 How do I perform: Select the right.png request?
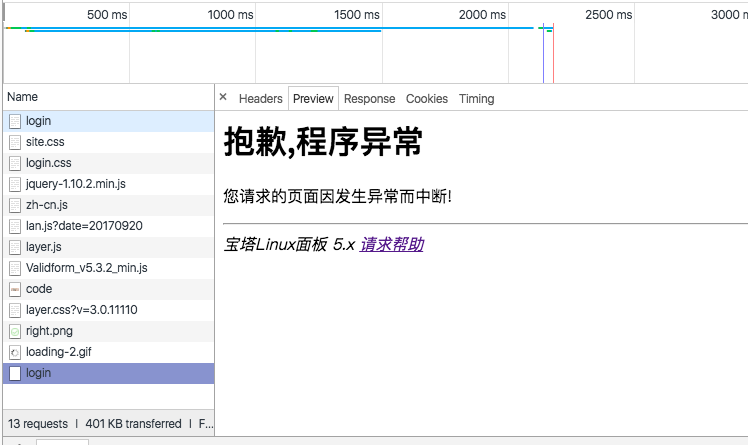pos(109,331)
